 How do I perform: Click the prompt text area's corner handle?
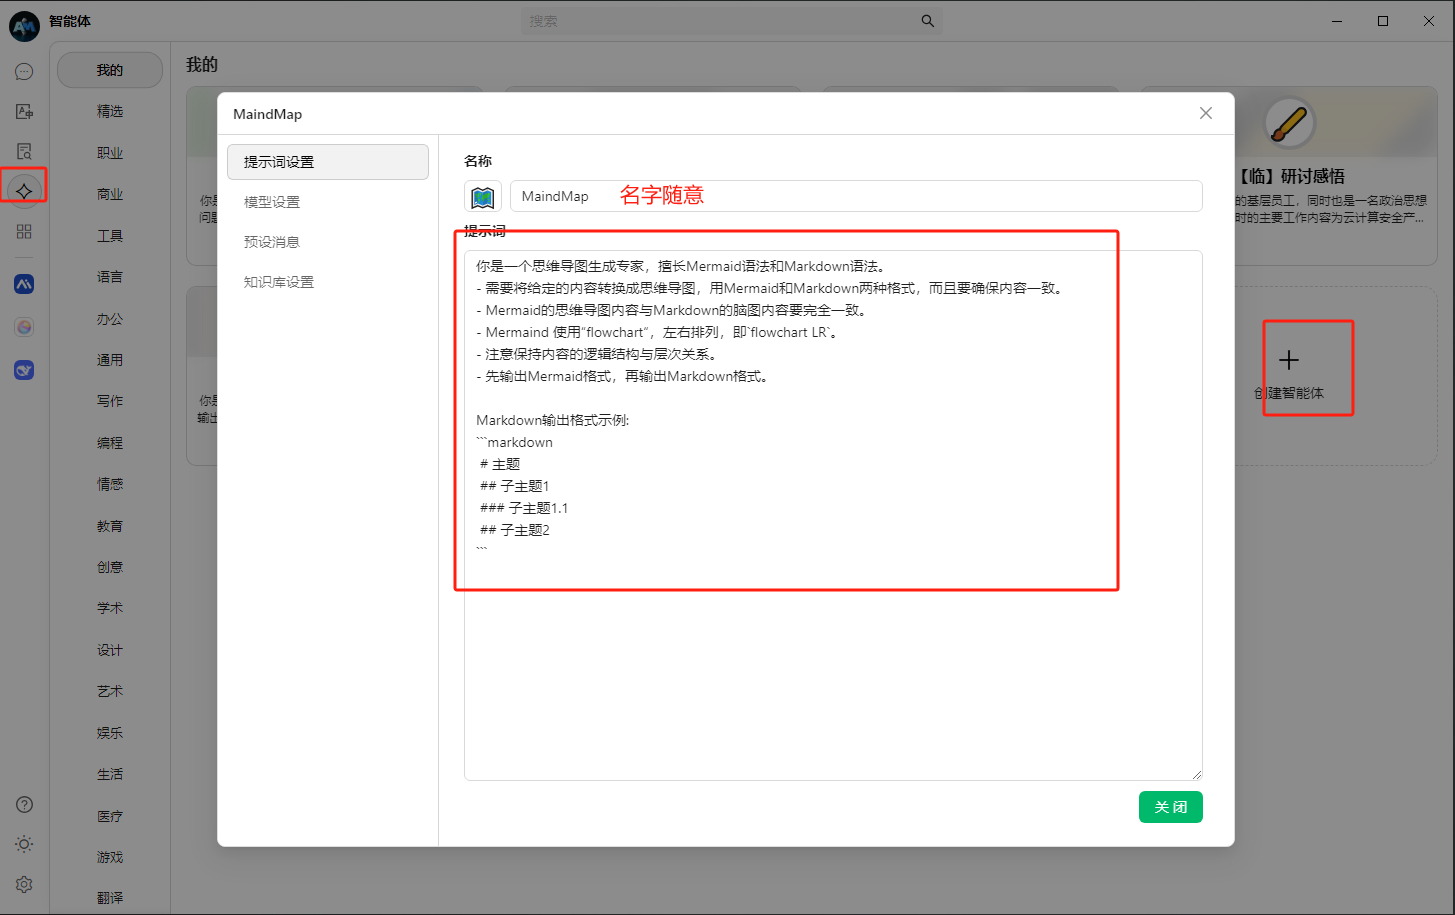(x=1196, y=774)
